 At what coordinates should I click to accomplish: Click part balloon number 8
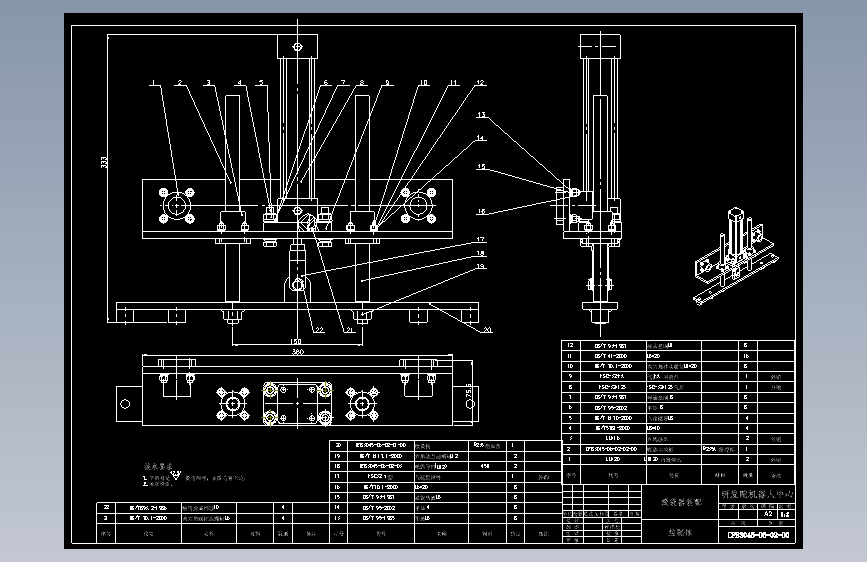[x=362, y=83]
